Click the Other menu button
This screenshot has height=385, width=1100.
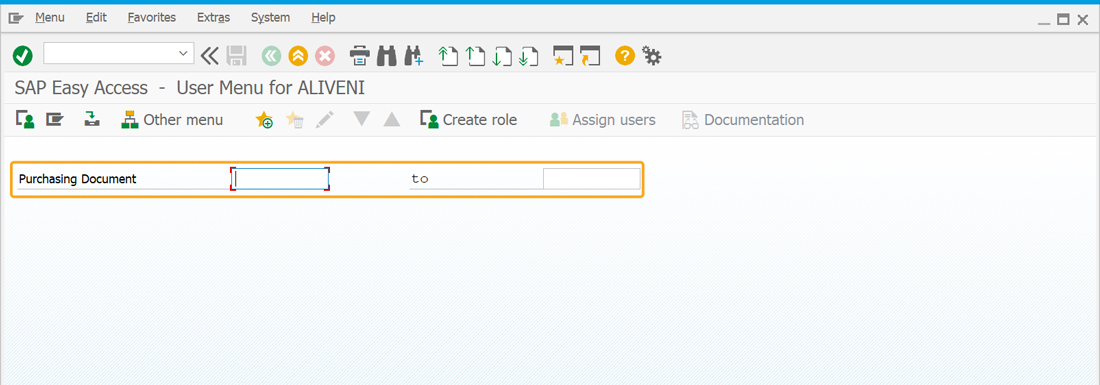coord(173,120)
